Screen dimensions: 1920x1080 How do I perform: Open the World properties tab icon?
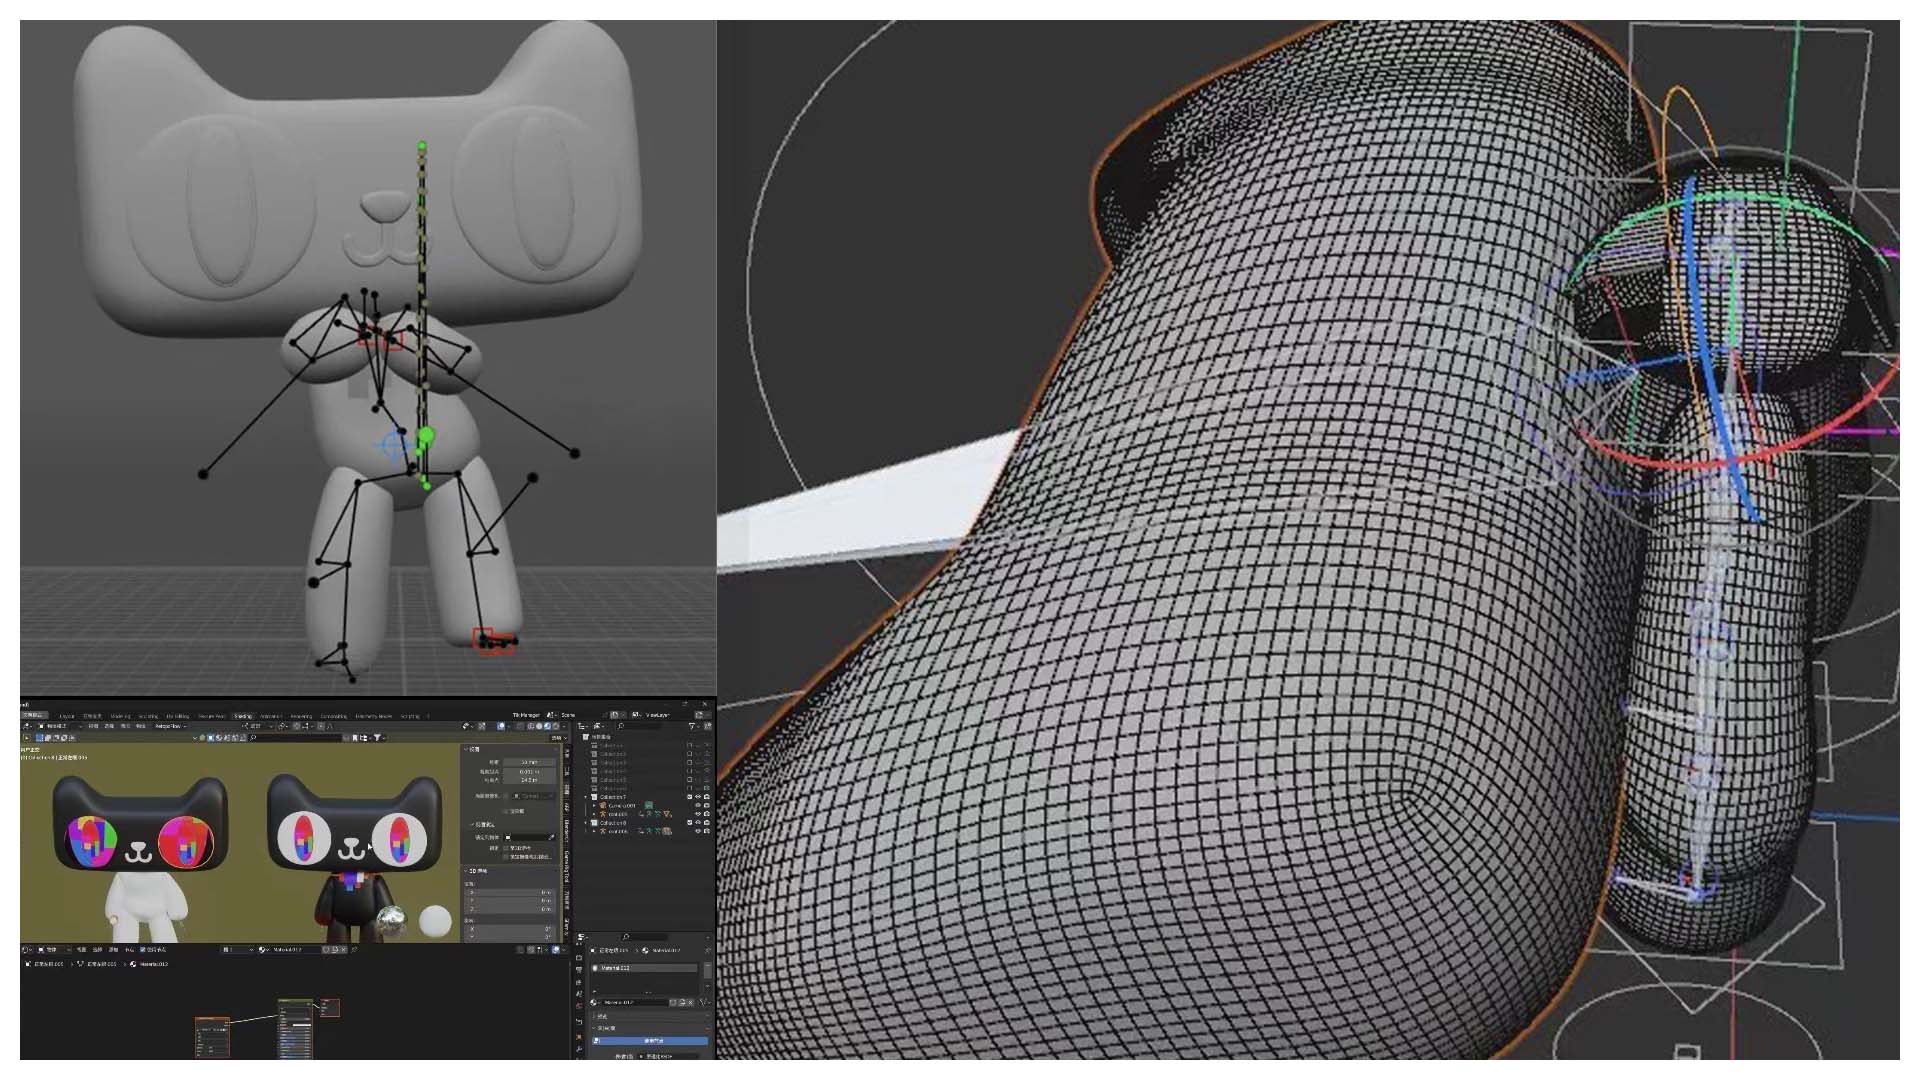(579, 1005)
